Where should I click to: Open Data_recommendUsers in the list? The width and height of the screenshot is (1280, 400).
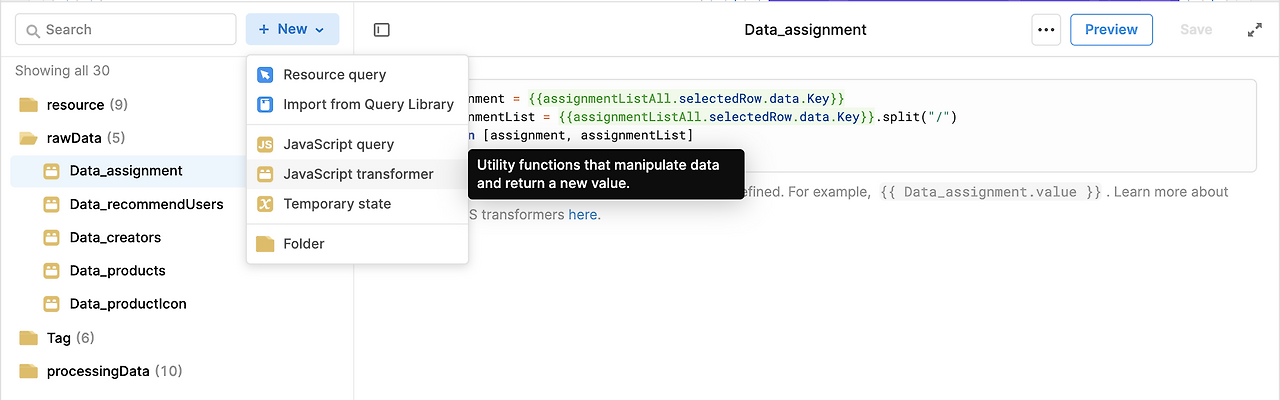point(146,205)
